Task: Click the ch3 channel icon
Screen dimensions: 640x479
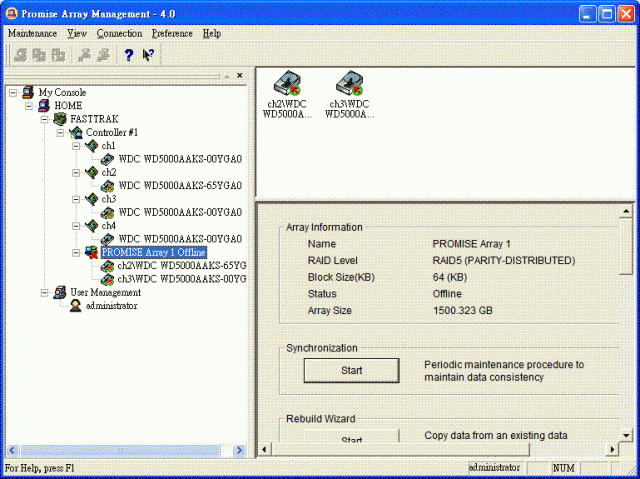Action: click(x=91, y=199)
